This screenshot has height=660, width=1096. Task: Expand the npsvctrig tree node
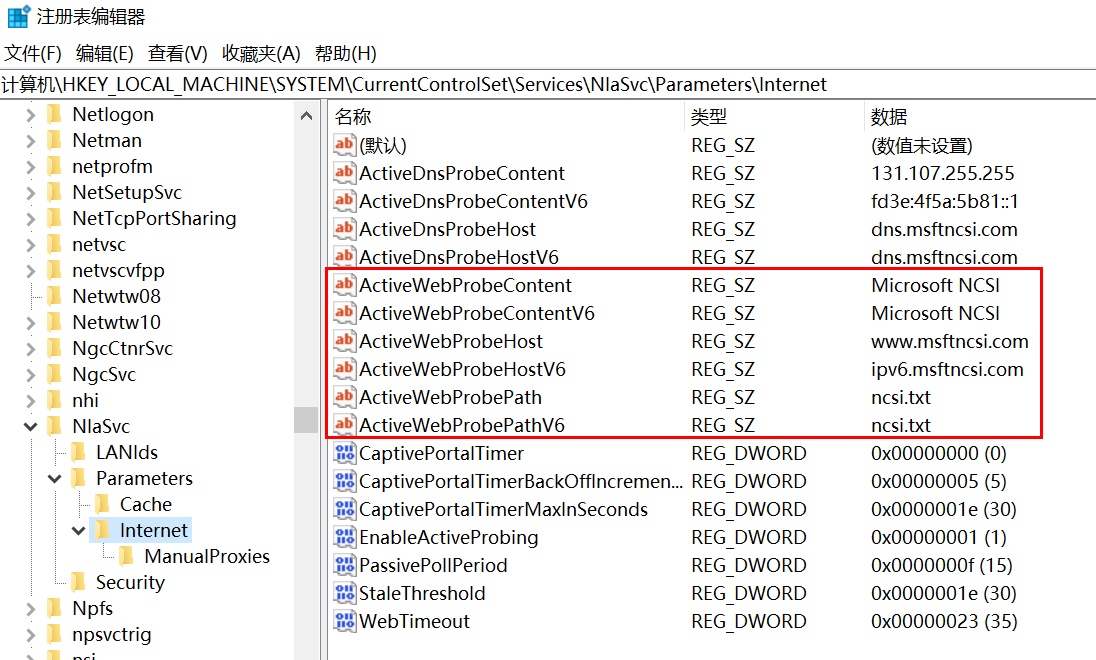tap(30, 635)
